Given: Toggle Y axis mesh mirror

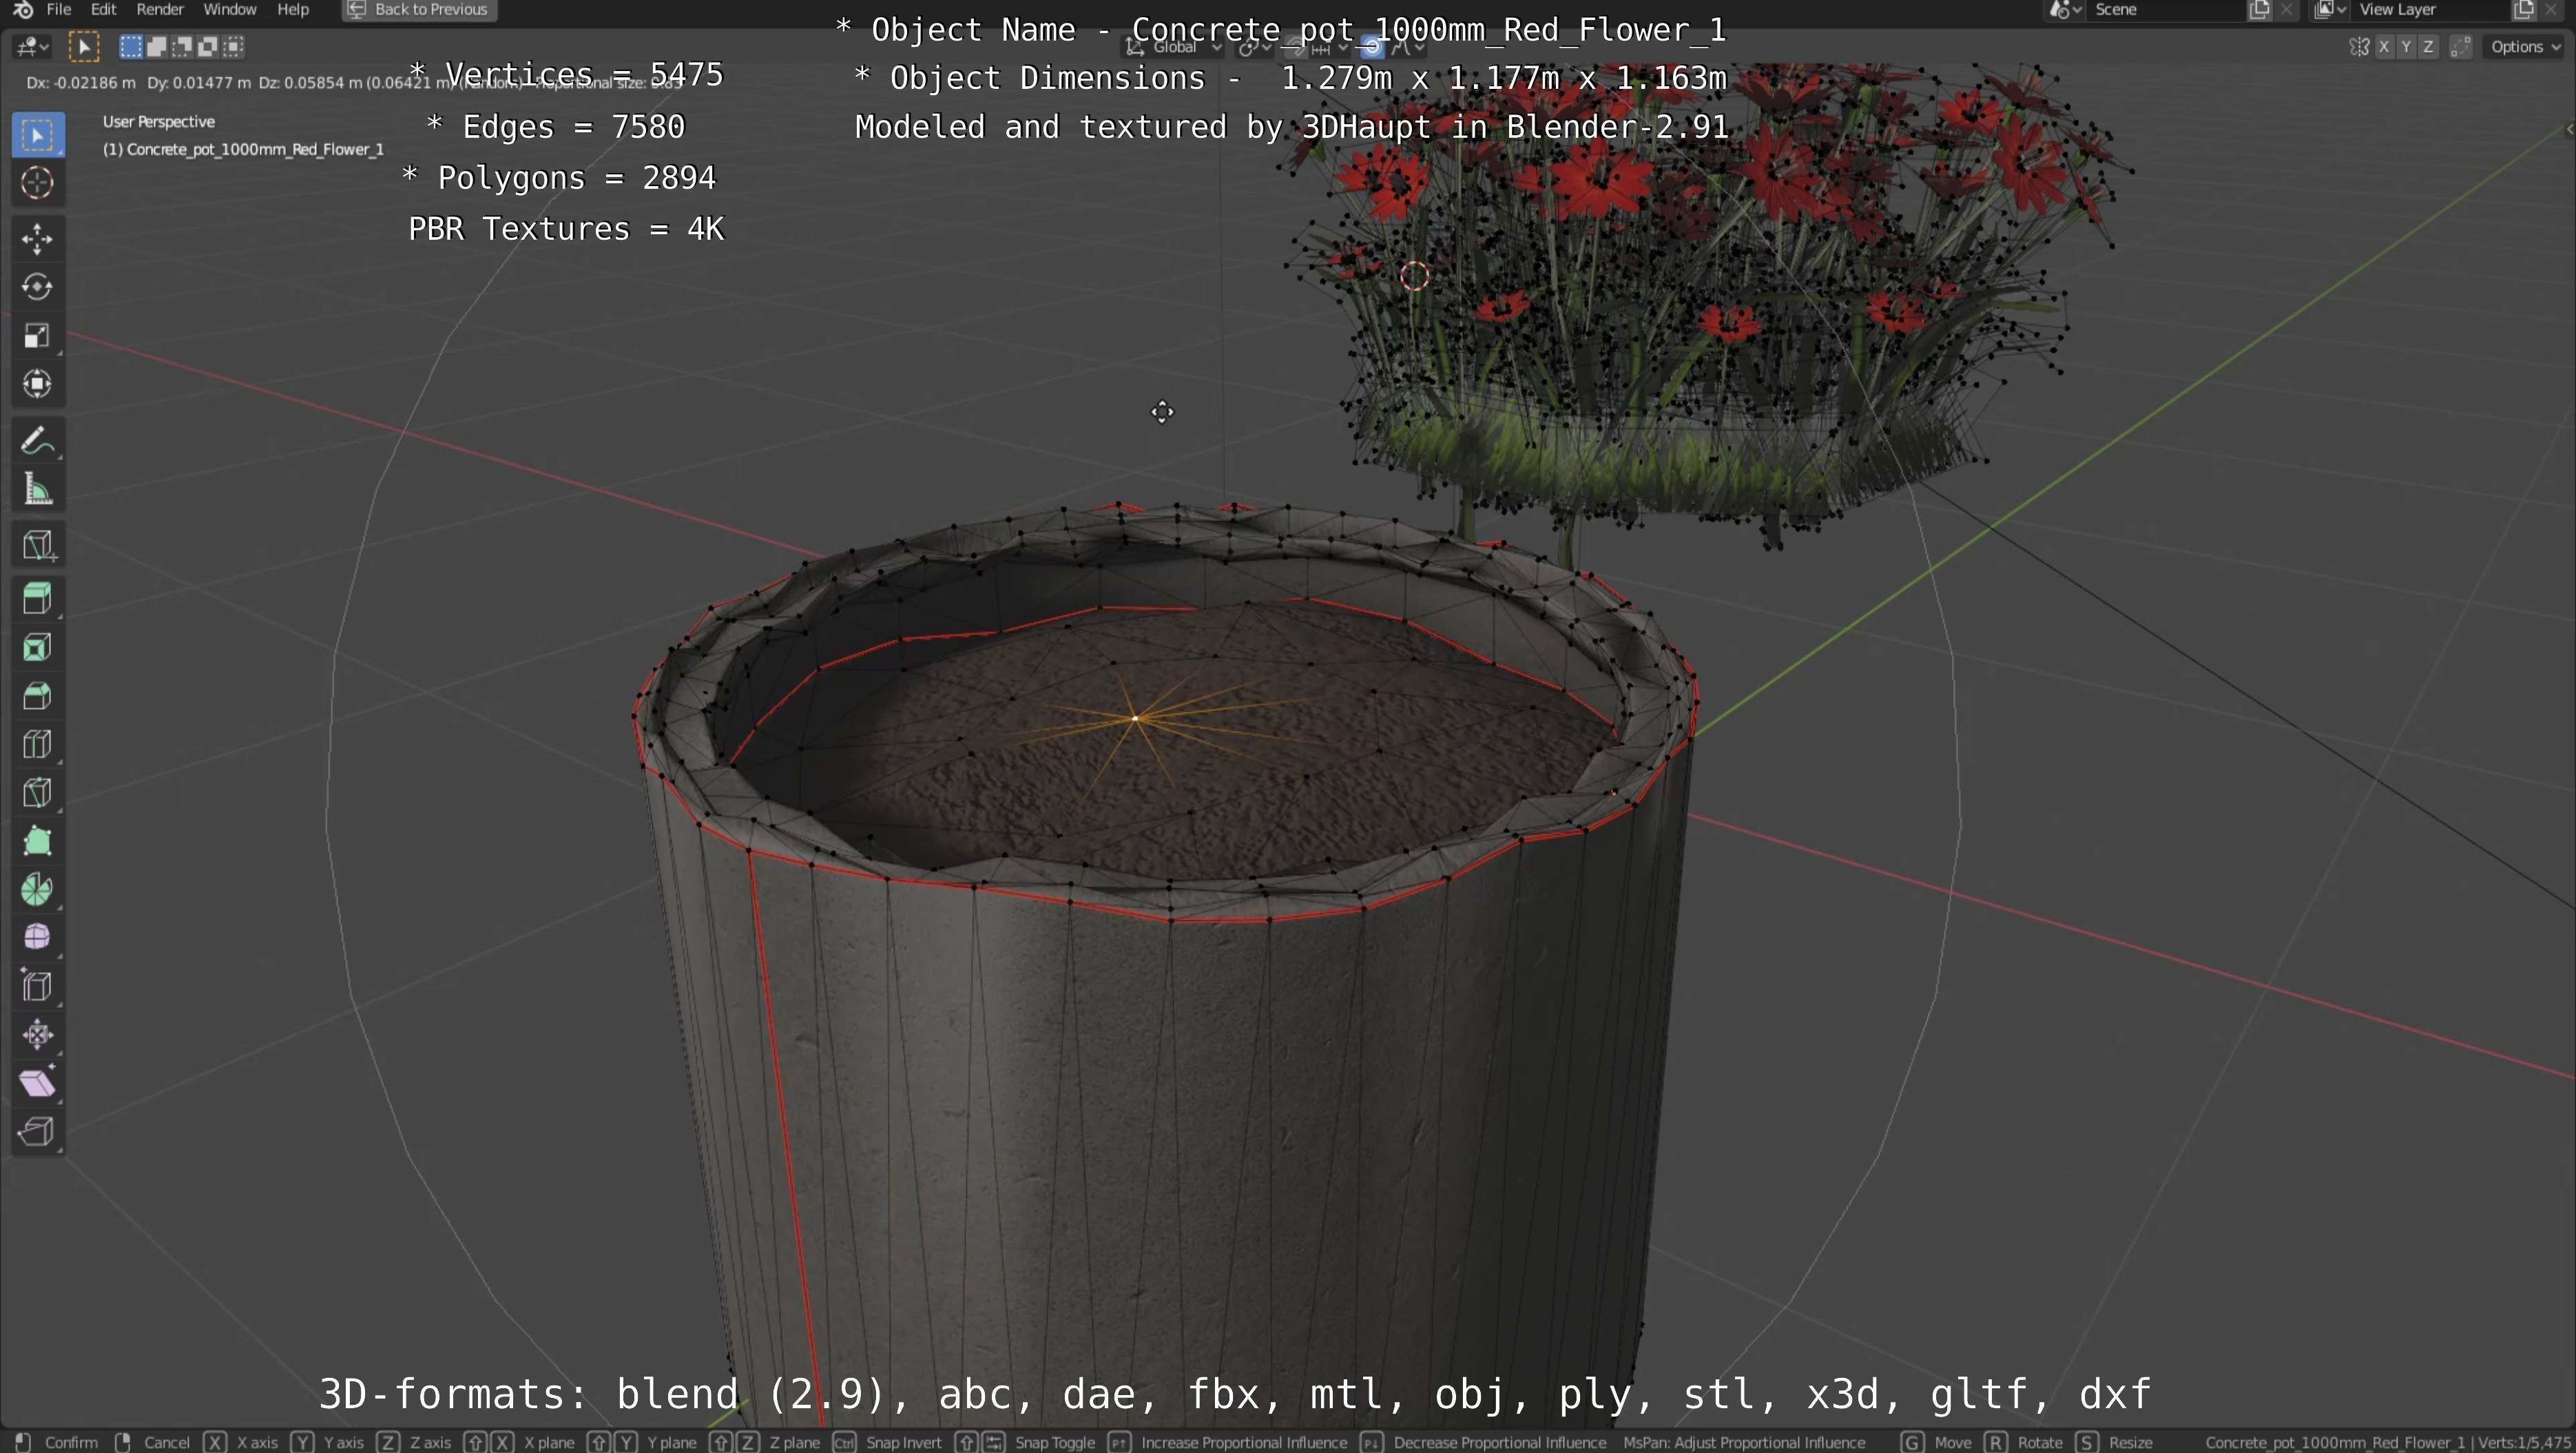Looking at the screenshot, I should [2406, 46].
